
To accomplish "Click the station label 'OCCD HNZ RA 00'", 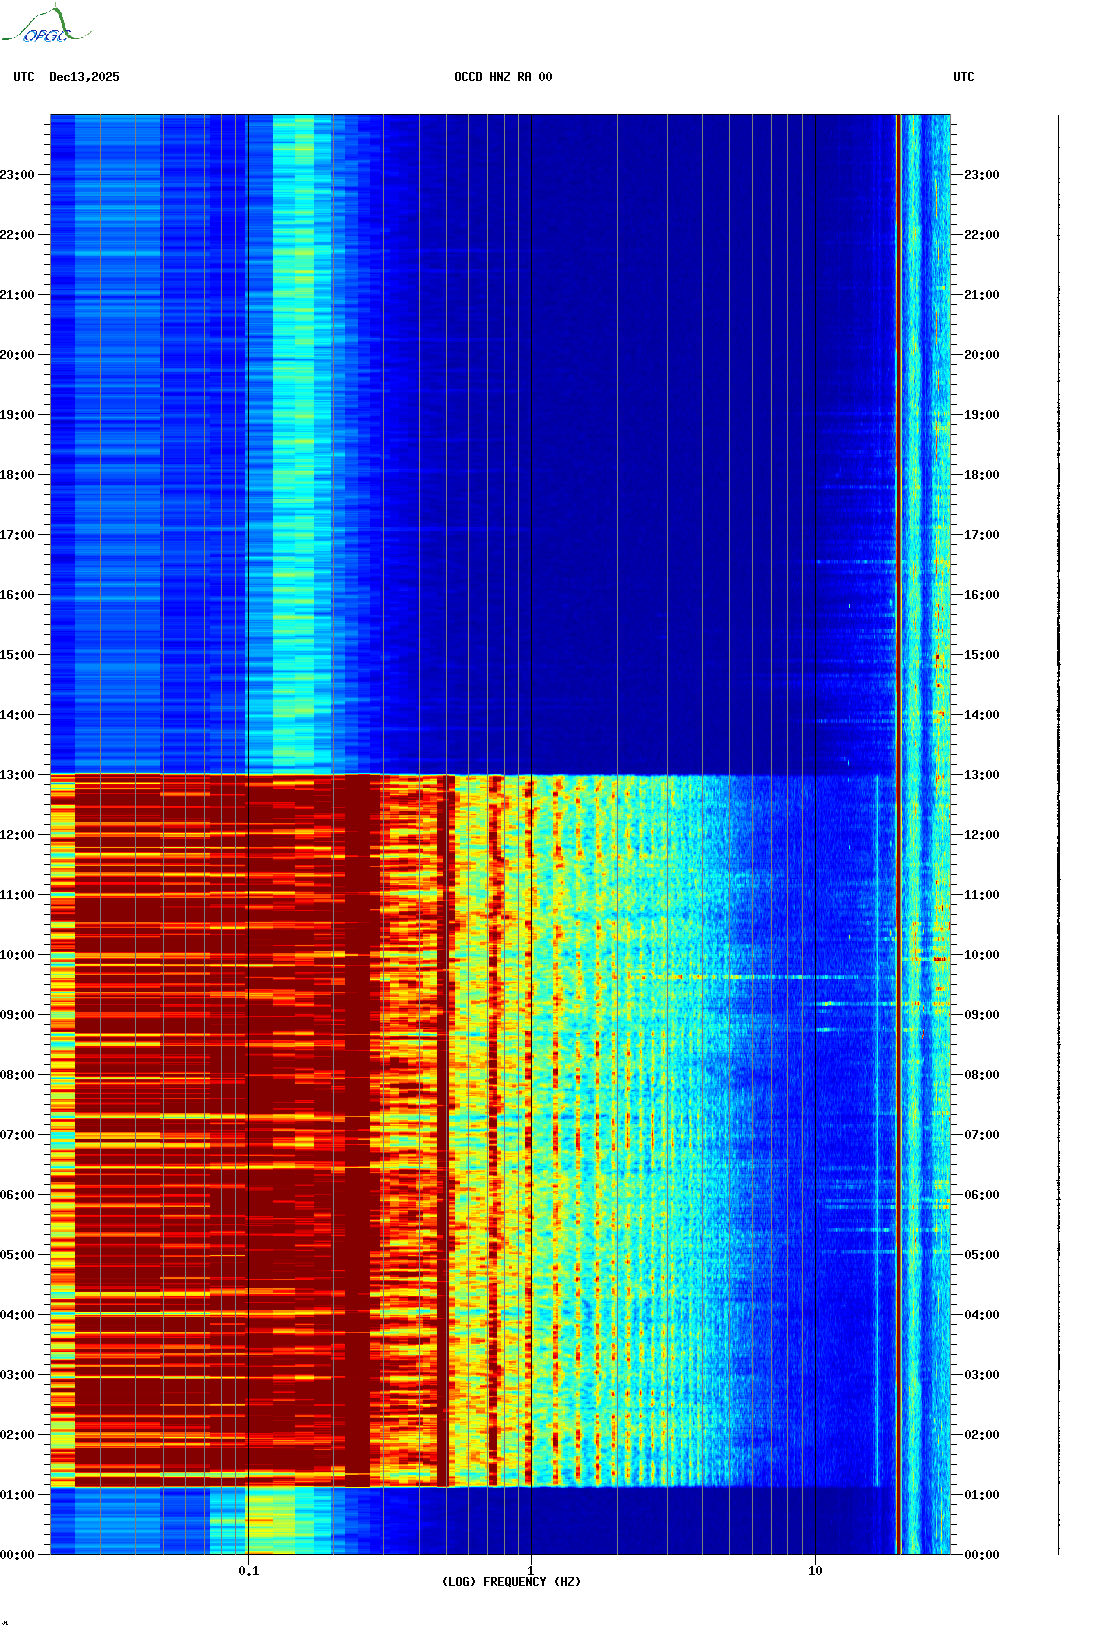I will click(503, 77).
